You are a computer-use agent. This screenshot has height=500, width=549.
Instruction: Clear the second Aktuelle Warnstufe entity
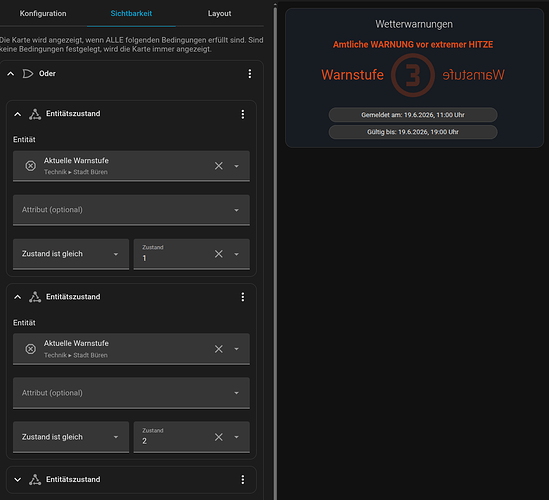pos(218,349)
